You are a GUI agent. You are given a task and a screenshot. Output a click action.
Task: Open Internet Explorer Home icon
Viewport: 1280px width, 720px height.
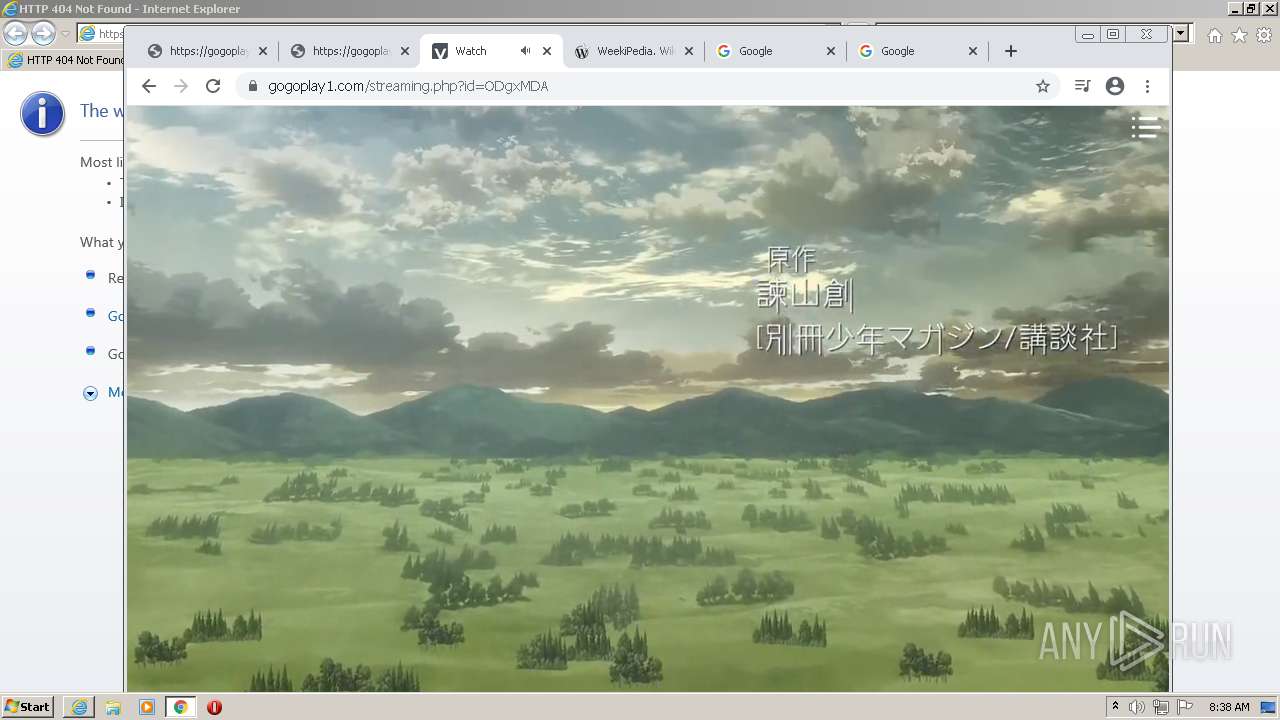click(x=1215, y=35)
